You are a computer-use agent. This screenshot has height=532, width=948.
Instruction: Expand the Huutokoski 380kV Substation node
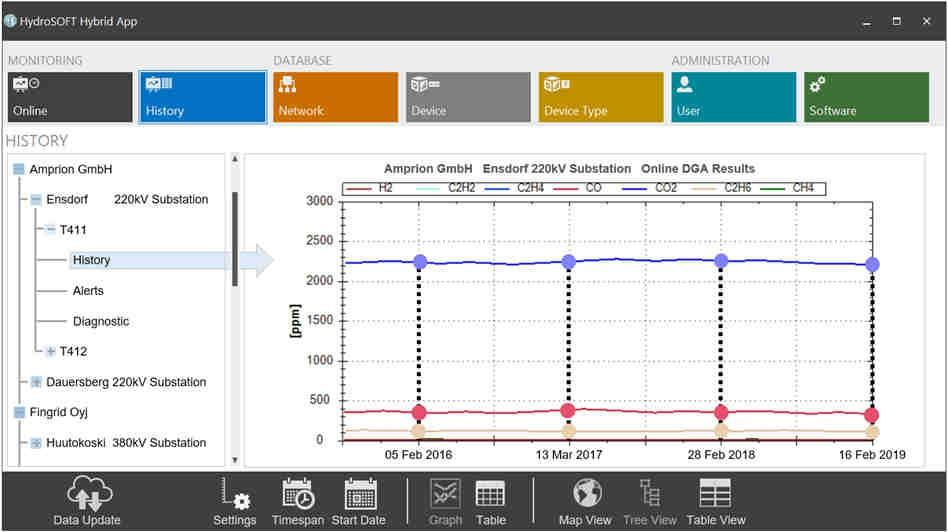coord(36,443)
